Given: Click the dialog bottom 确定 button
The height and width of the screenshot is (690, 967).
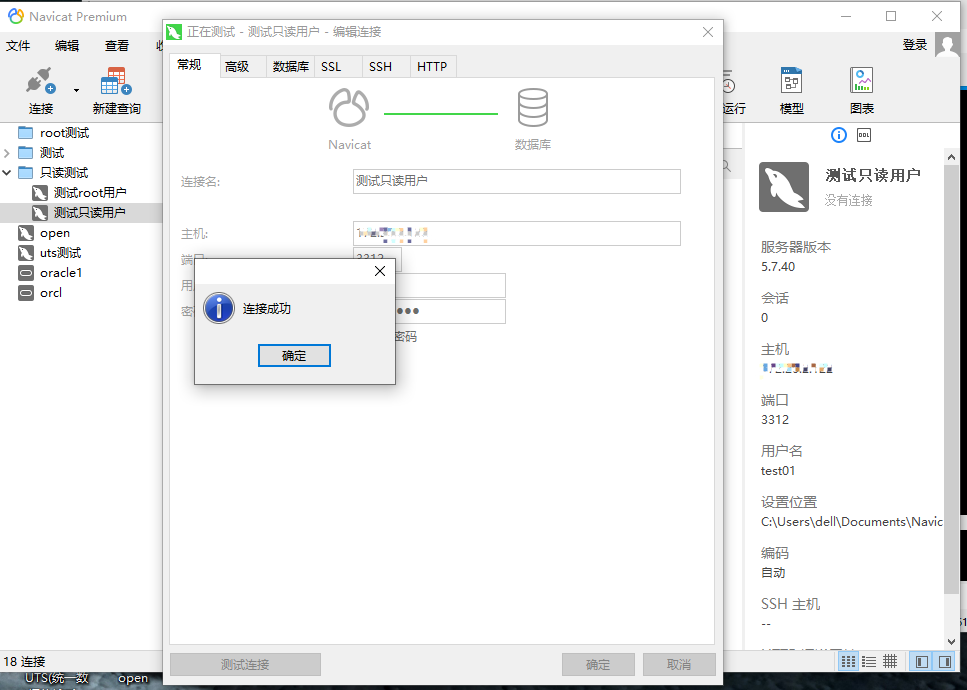Looking at the screenshot, I should click(598, 665).
